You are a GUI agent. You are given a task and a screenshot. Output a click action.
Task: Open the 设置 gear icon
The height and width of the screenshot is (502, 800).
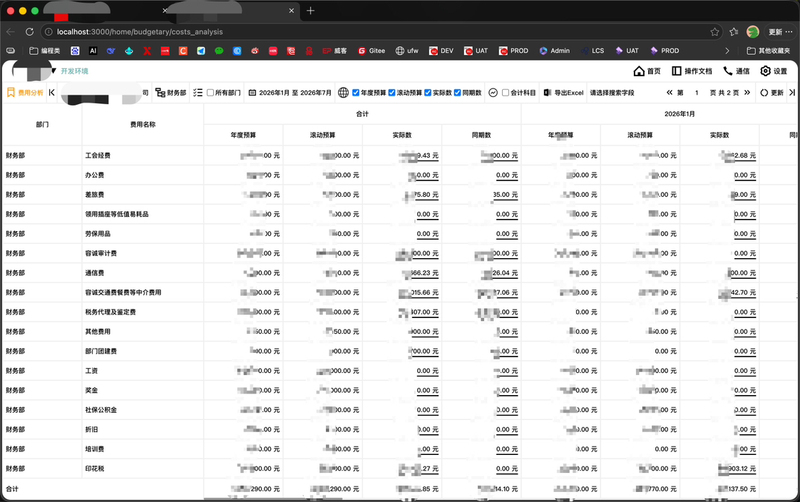coord(765,71)
